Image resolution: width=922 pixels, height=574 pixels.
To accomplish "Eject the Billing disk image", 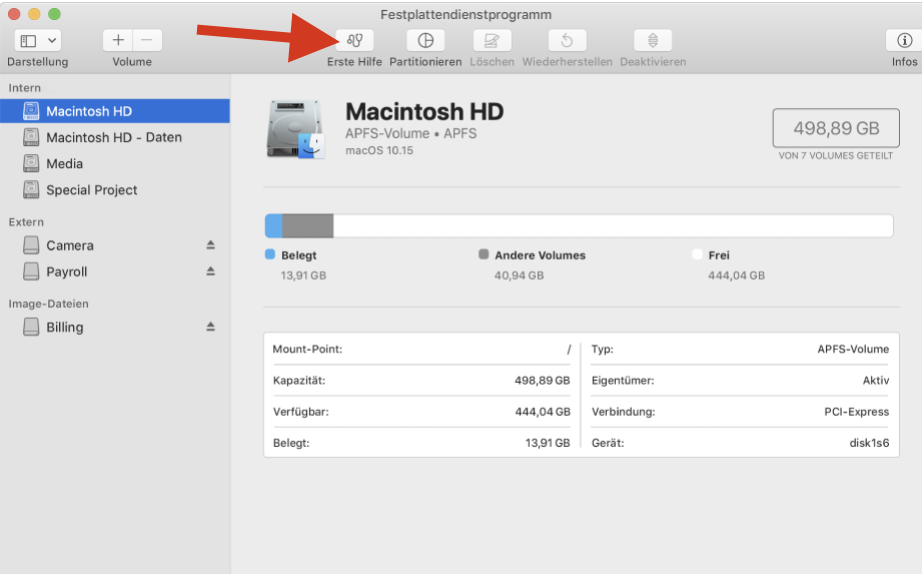I will coord(210,327).
